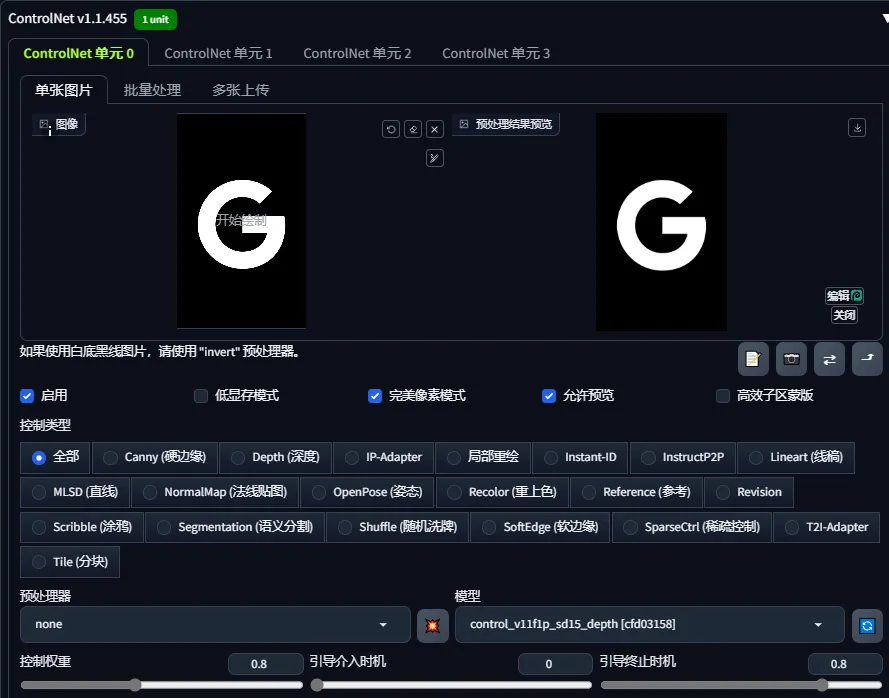Enable 高效子区蒙版 checkbox
889x698 pixels.
pos(723,396)
